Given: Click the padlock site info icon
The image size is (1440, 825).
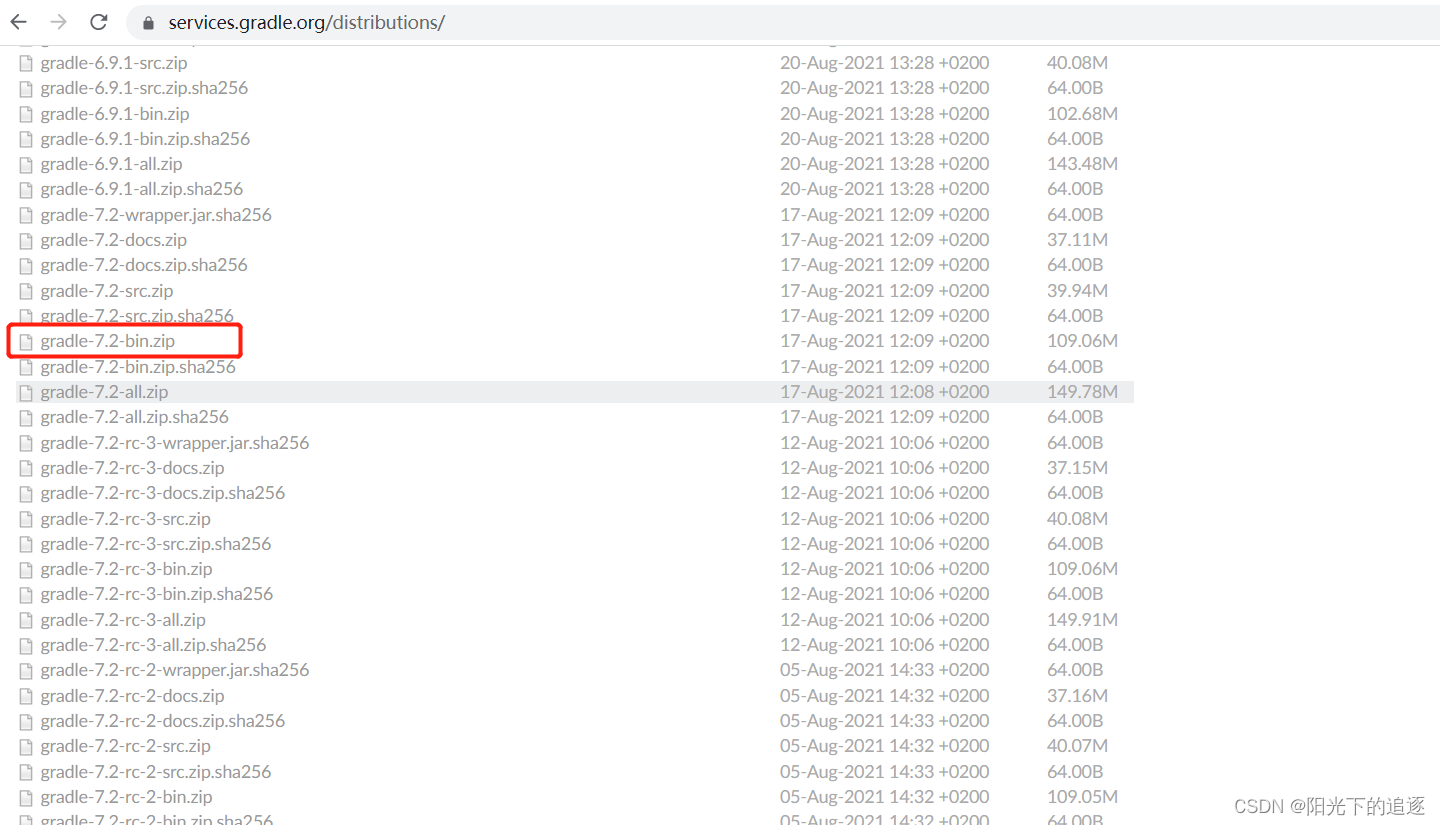Looking at the screenshot, I should coord(149,23).
